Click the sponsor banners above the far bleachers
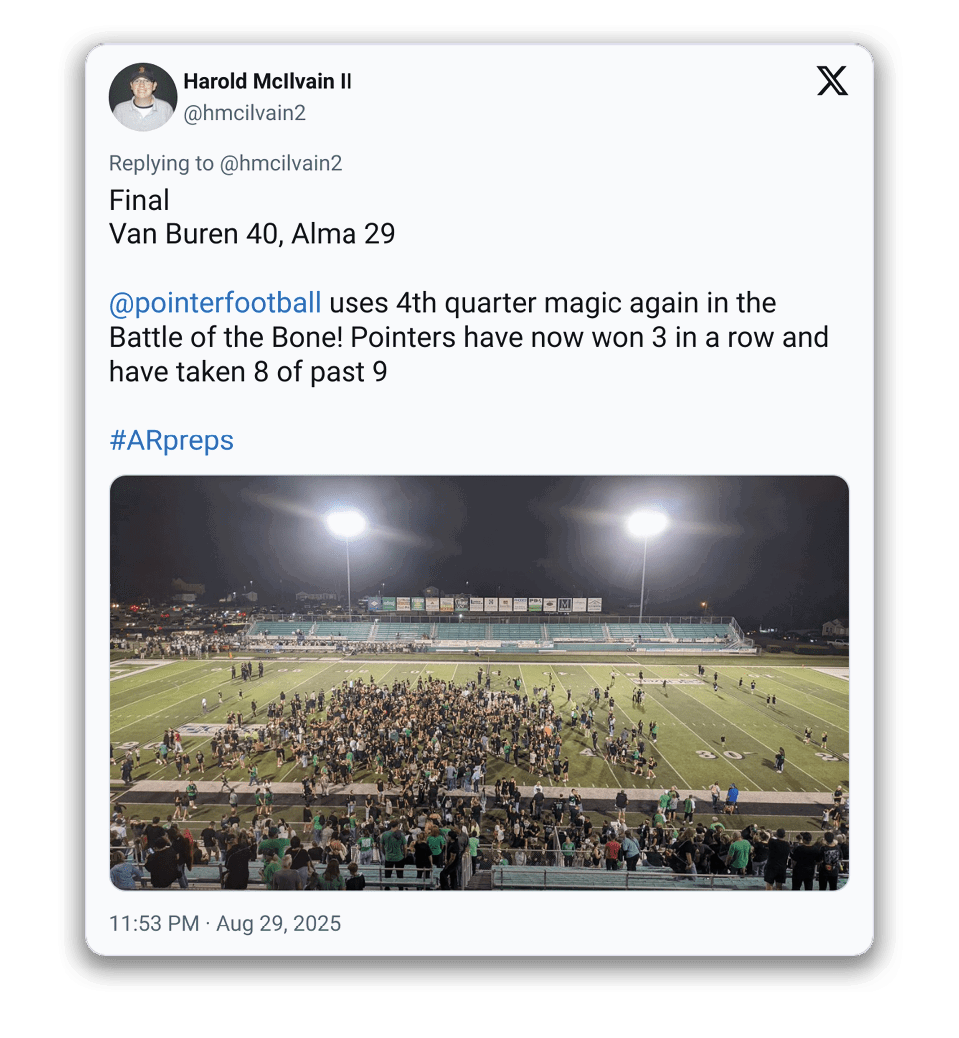 484,604
